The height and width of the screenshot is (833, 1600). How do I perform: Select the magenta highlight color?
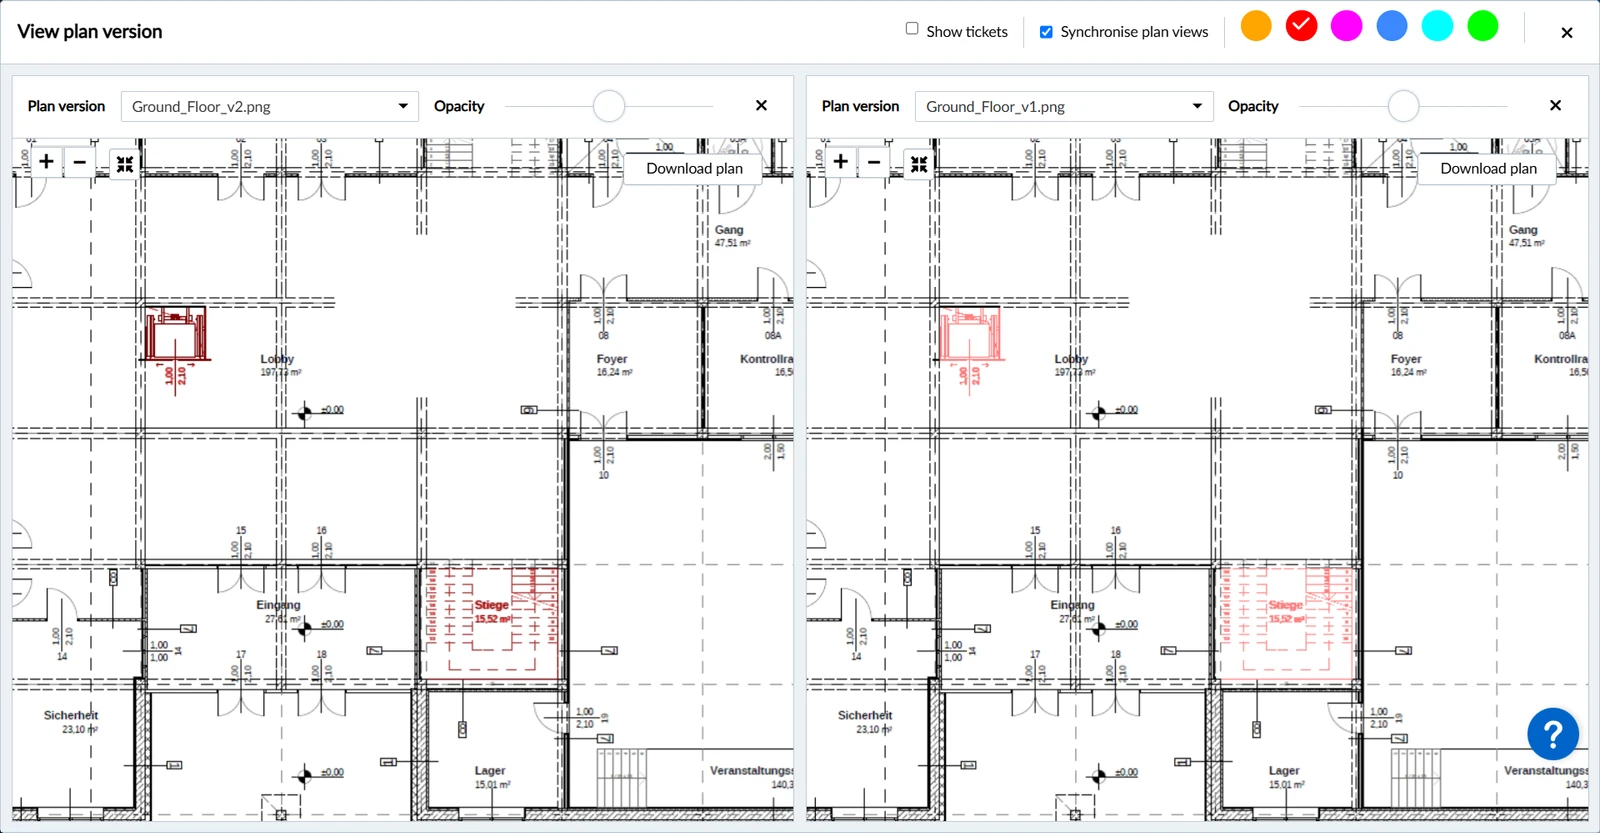click(1346, 26)
